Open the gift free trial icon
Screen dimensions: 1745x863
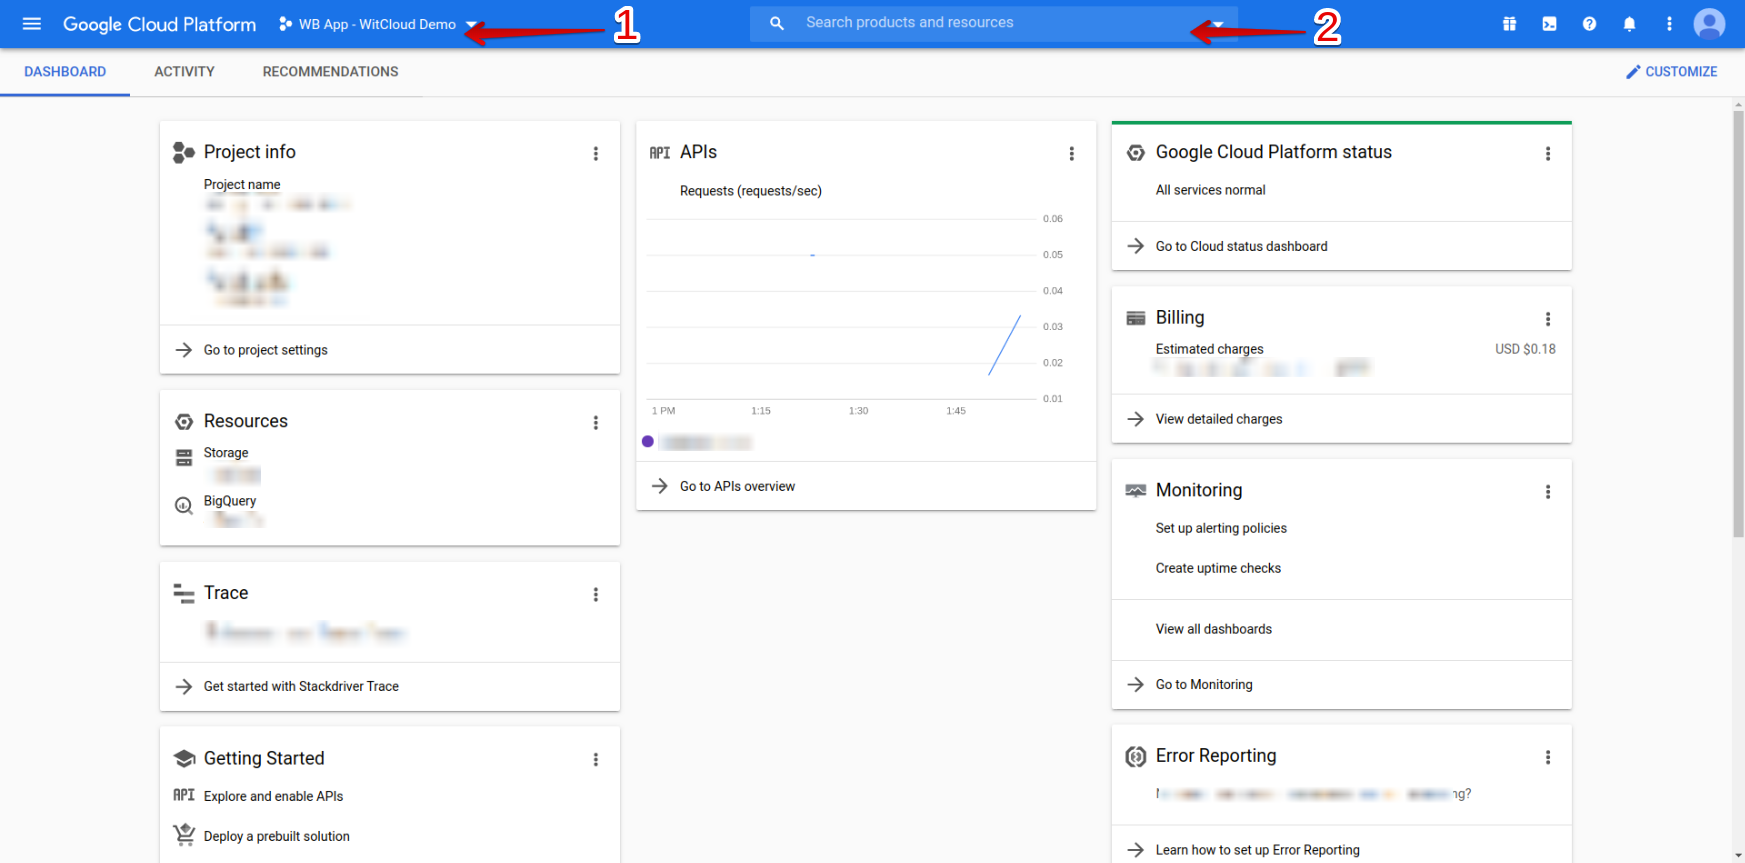[x=1509, y=24]
